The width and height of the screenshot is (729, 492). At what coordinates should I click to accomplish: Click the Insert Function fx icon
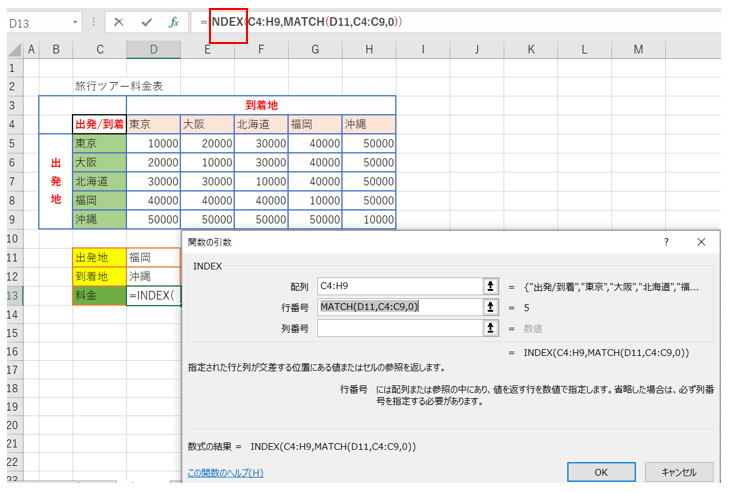tap(174, 21)
